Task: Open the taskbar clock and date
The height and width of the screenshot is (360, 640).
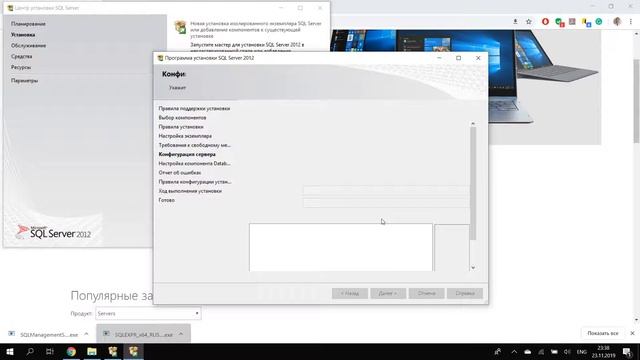Action: (603, 352)
